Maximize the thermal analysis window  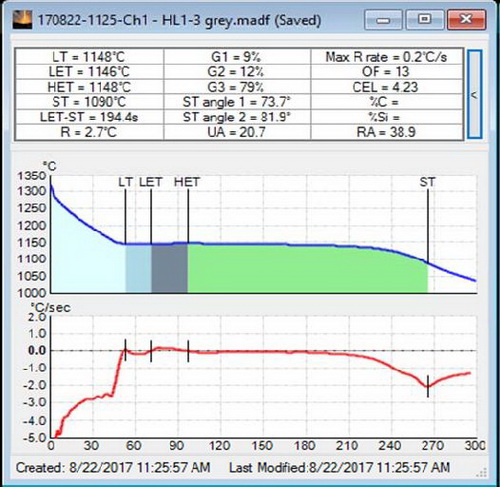coord(424,20)
